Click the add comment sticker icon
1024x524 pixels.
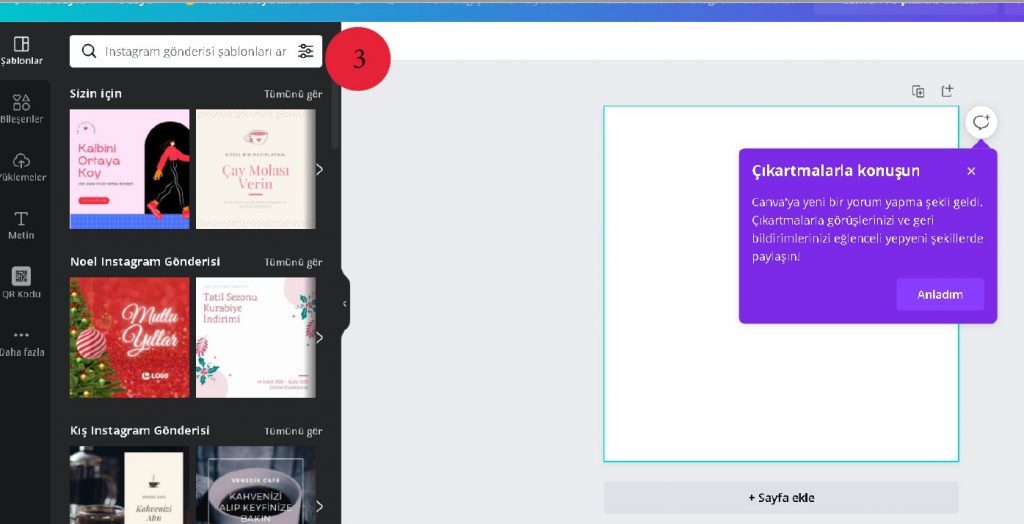(981, 121)
